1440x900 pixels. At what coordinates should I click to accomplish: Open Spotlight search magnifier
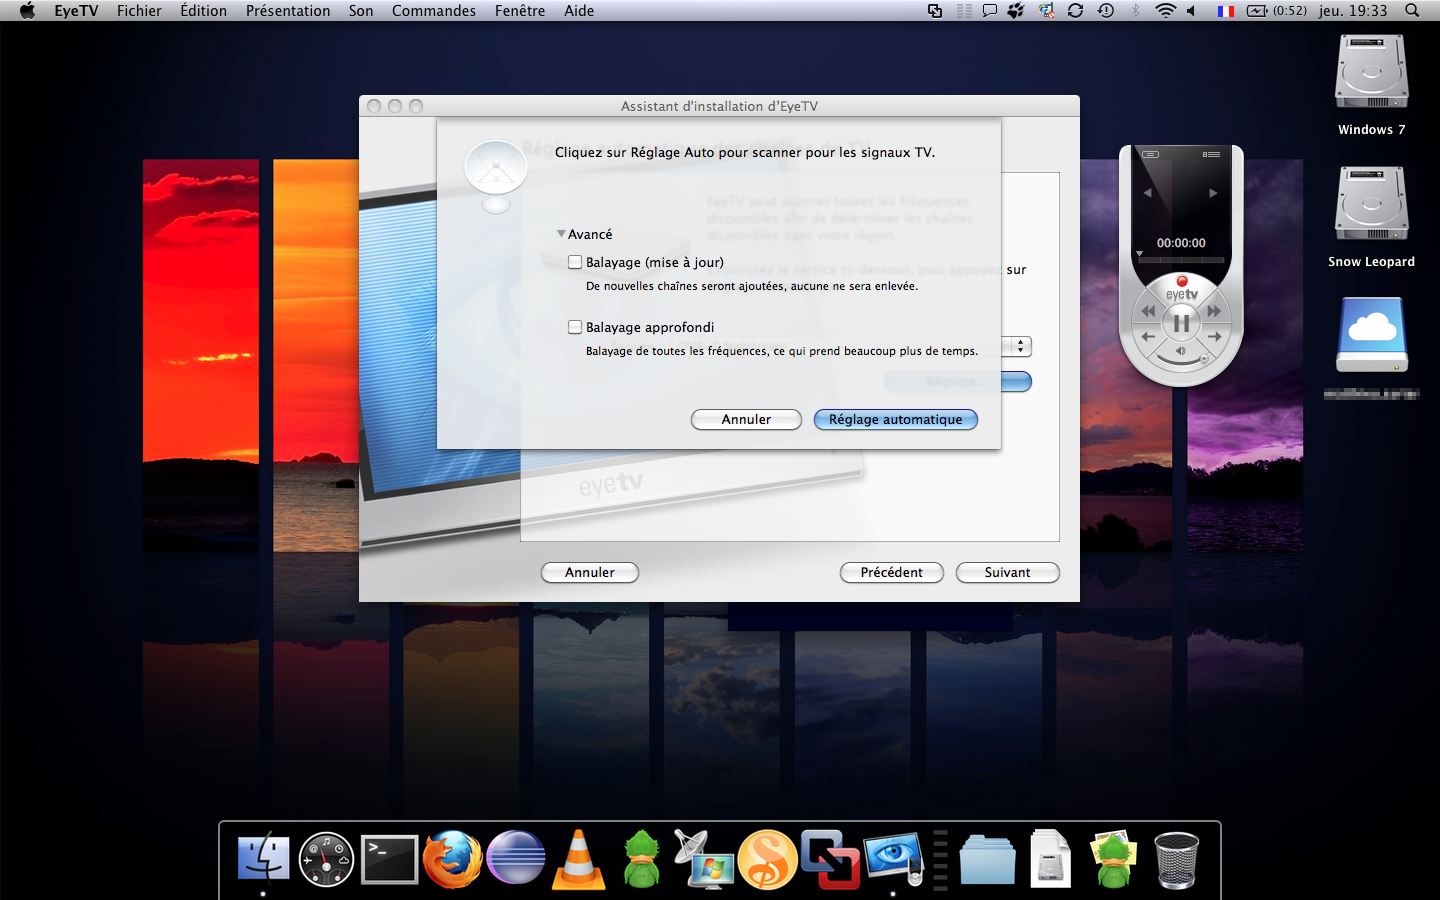(1412, 11)
